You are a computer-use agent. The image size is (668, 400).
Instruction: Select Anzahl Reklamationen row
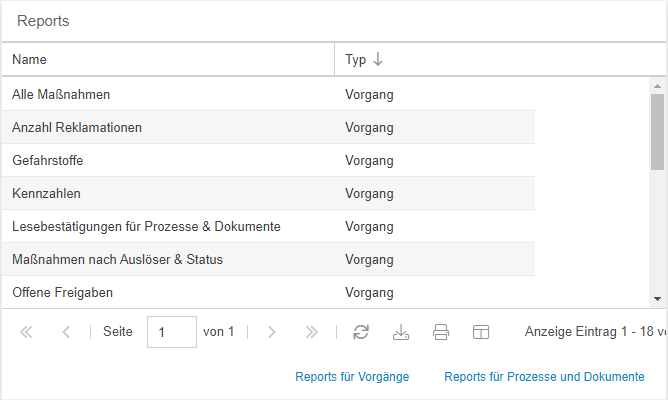tap(77, 128)
